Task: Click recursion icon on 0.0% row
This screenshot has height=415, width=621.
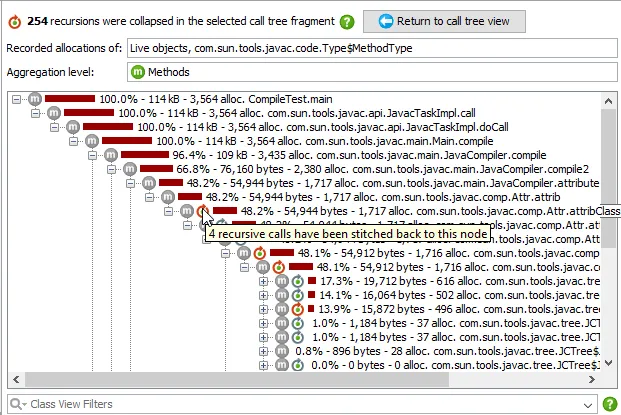Action: [x=297, y=365]
